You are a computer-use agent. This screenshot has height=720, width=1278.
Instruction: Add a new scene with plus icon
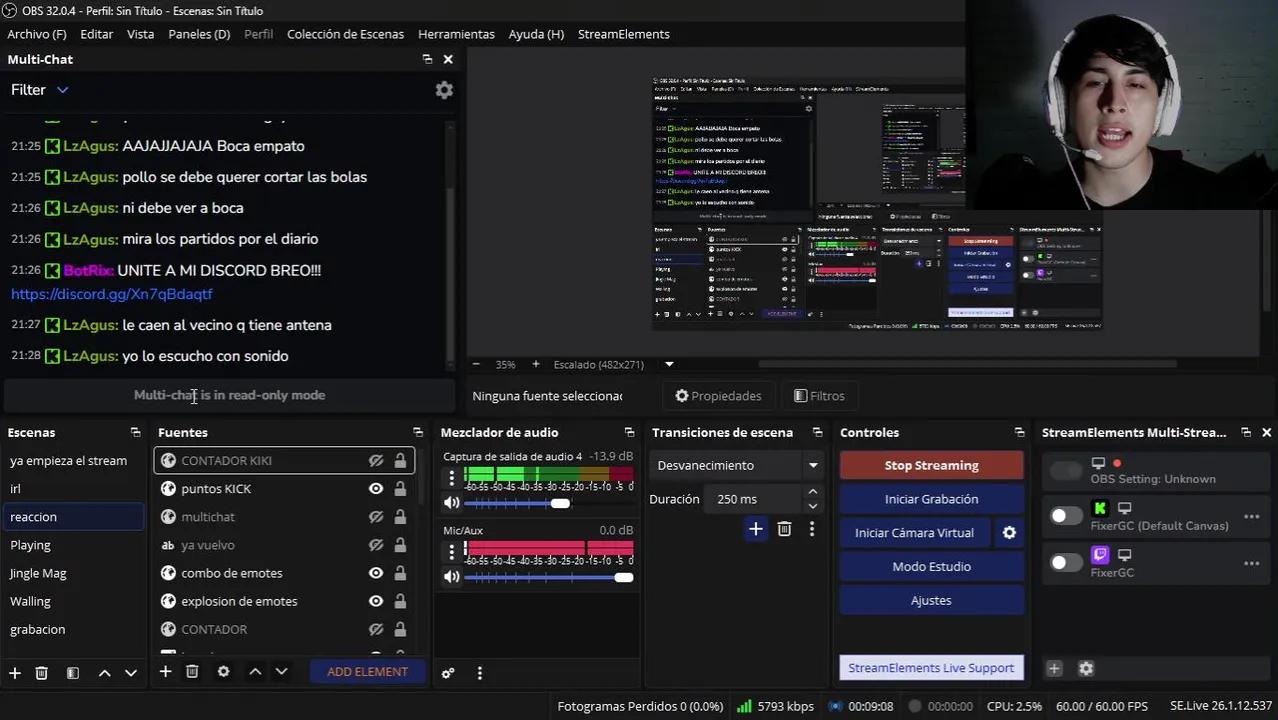(x=15, y=673)
